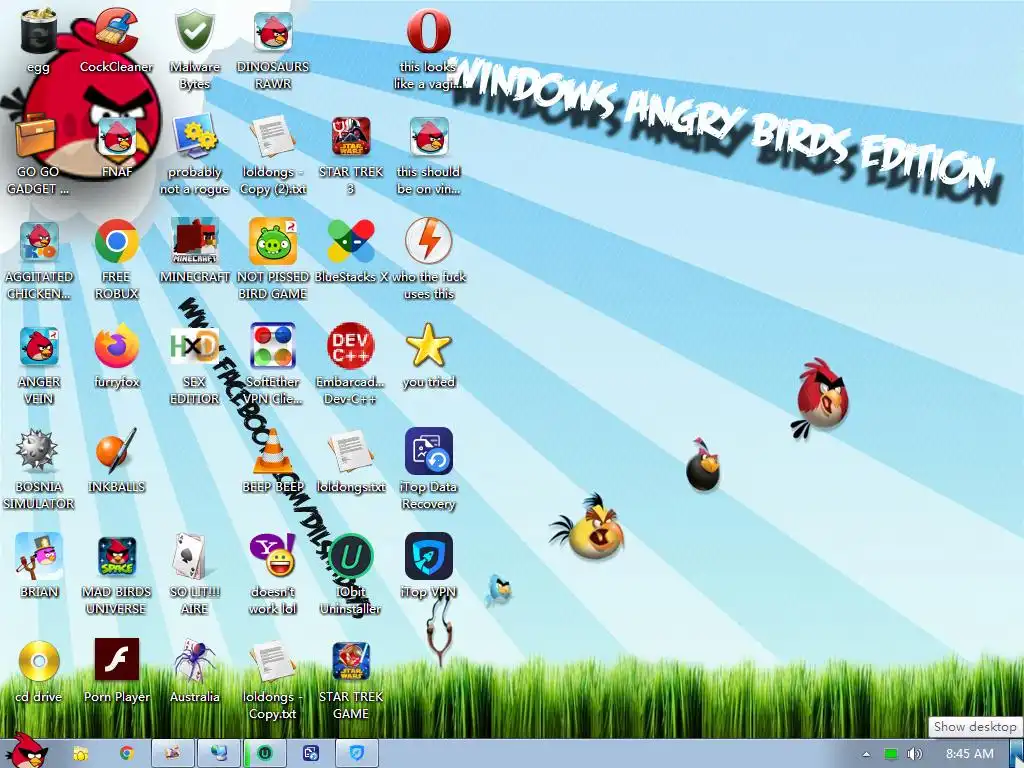The height and width of the screenshot is (768, 1024).
Task: Select the 'probably not a rogue' gears icon
Action: pos(195,136)
